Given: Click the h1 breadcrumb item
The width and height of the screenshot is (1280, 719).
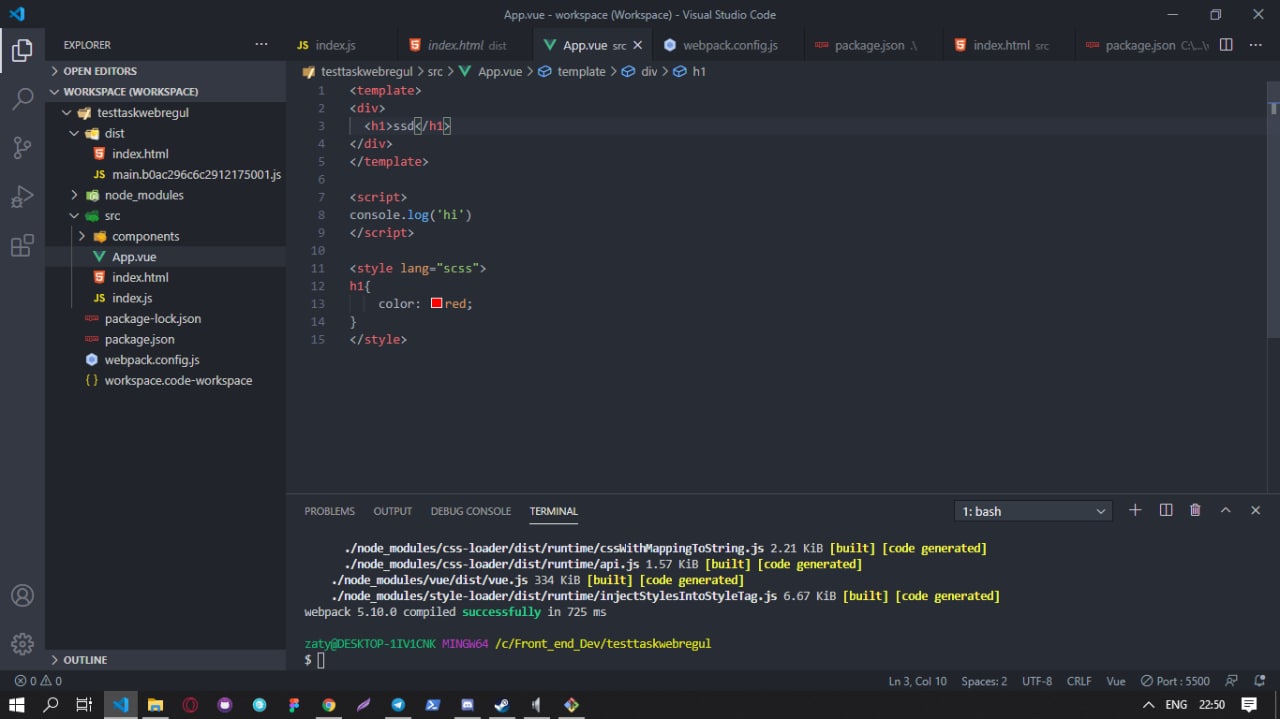Looking at the screenshot, I should pyautogui.click(x=690, y=72).
